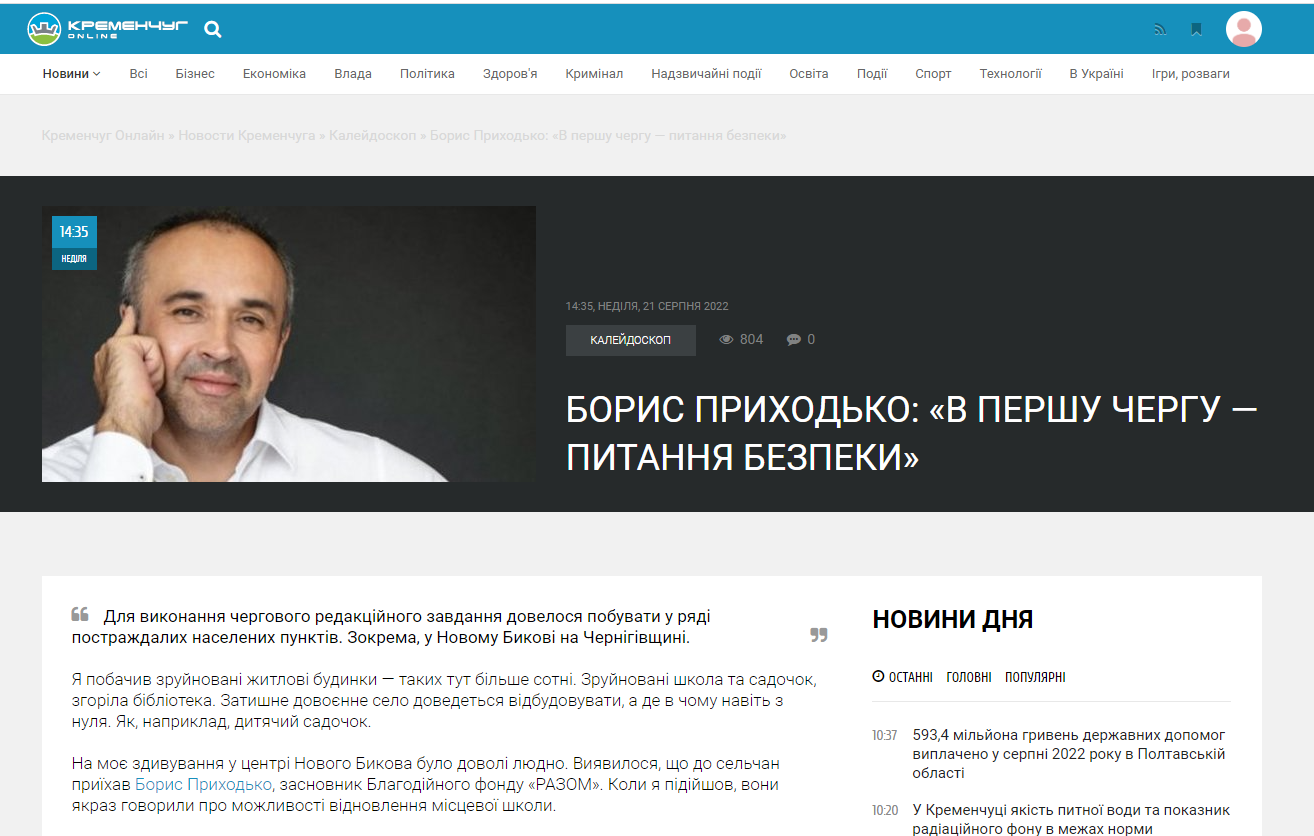This screenshot has width=1314, height=836.
Task: Click Борис Приходько link in article text
Action: pos(203,785)
